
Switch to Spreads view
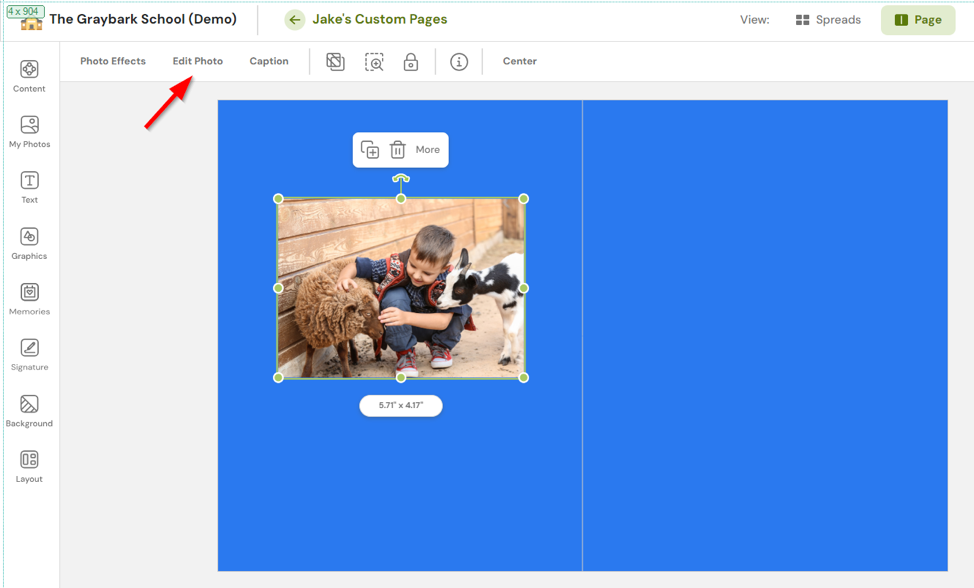point(827,19)
